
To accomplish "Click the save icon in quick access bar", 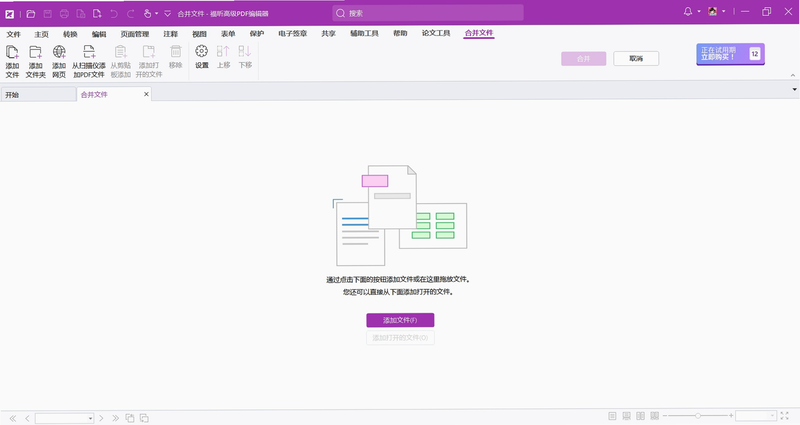I will click(47, 14).
